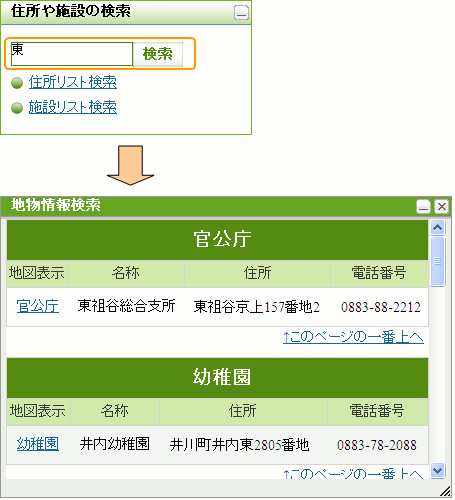Screen dimensions: 455x500
Task: Open the 施設リスト検索 link
Action: click(x=73, y=107)
